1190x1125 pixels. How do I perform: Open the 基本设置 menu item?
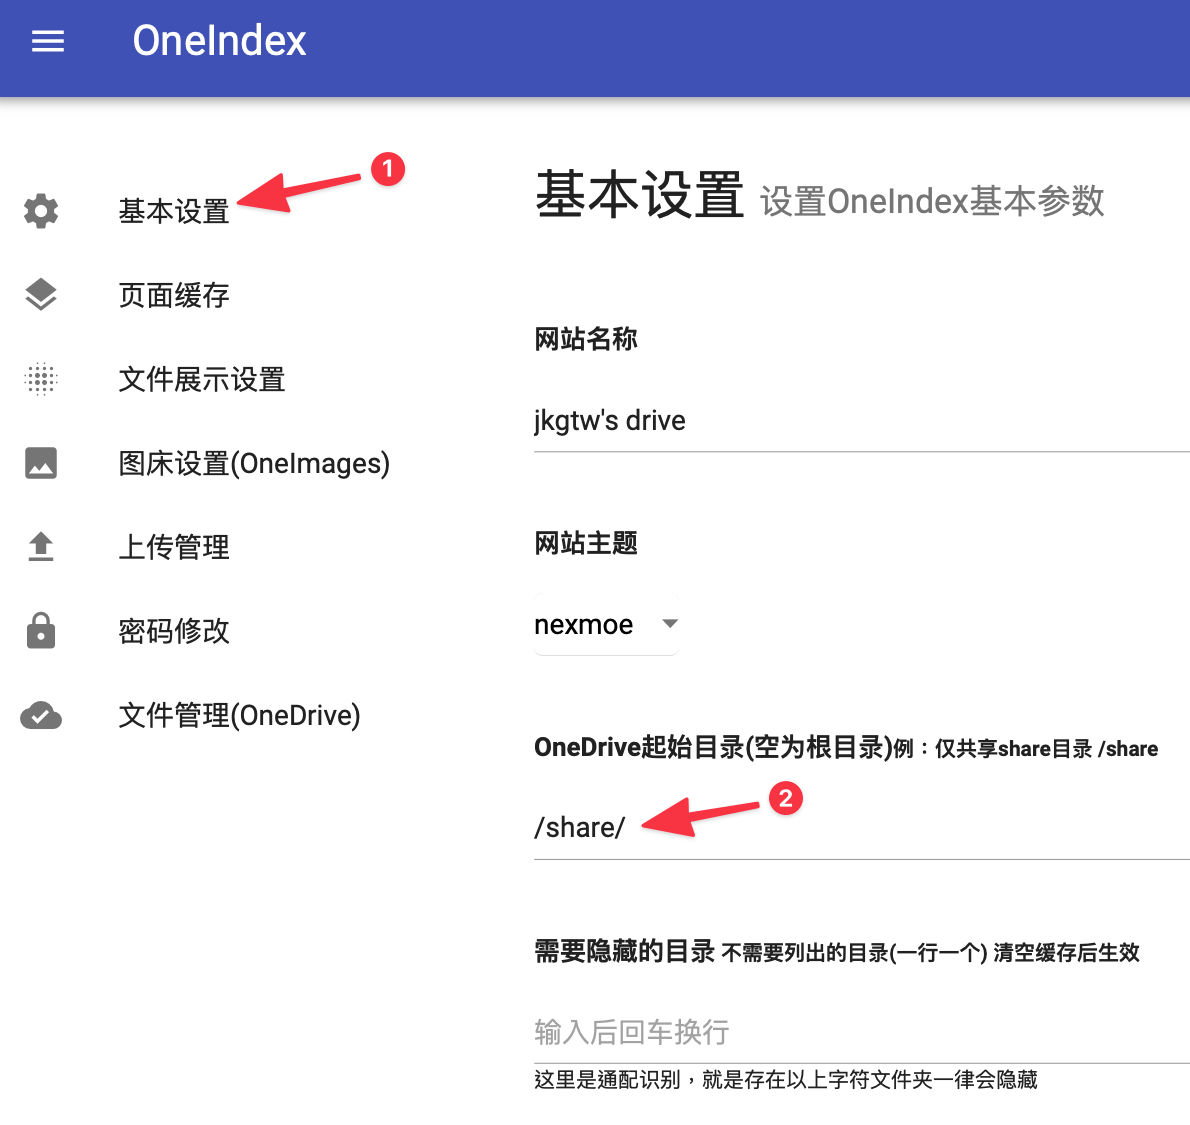174,211
